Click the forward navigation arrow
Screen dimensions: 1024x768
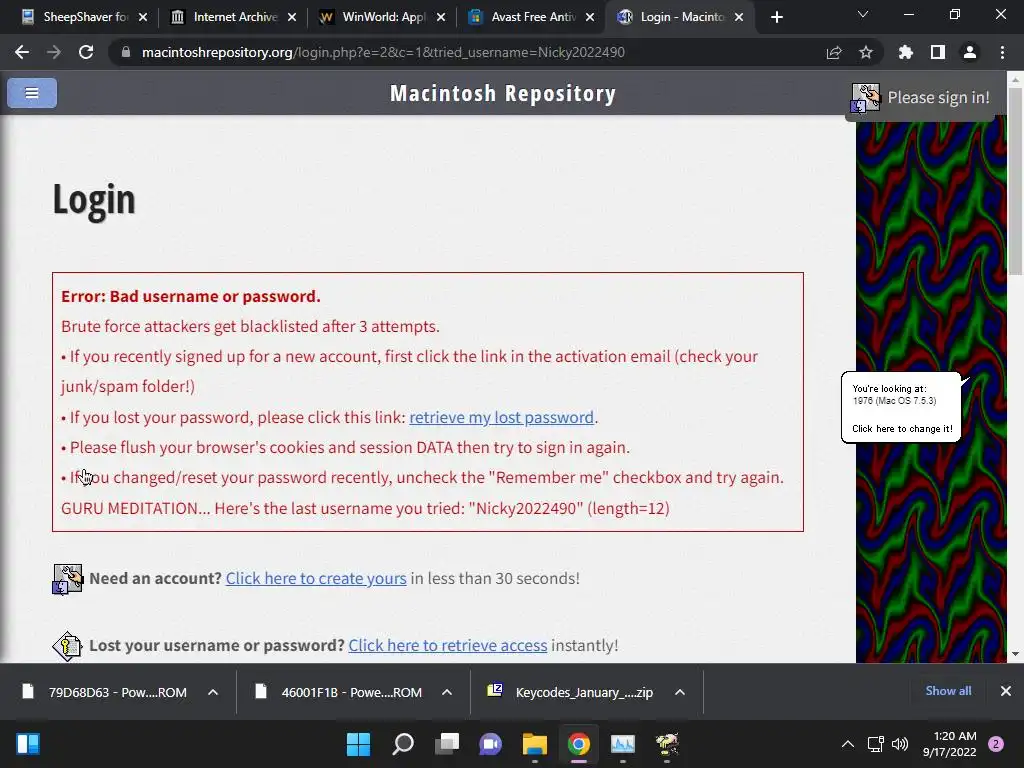[54, 52]
